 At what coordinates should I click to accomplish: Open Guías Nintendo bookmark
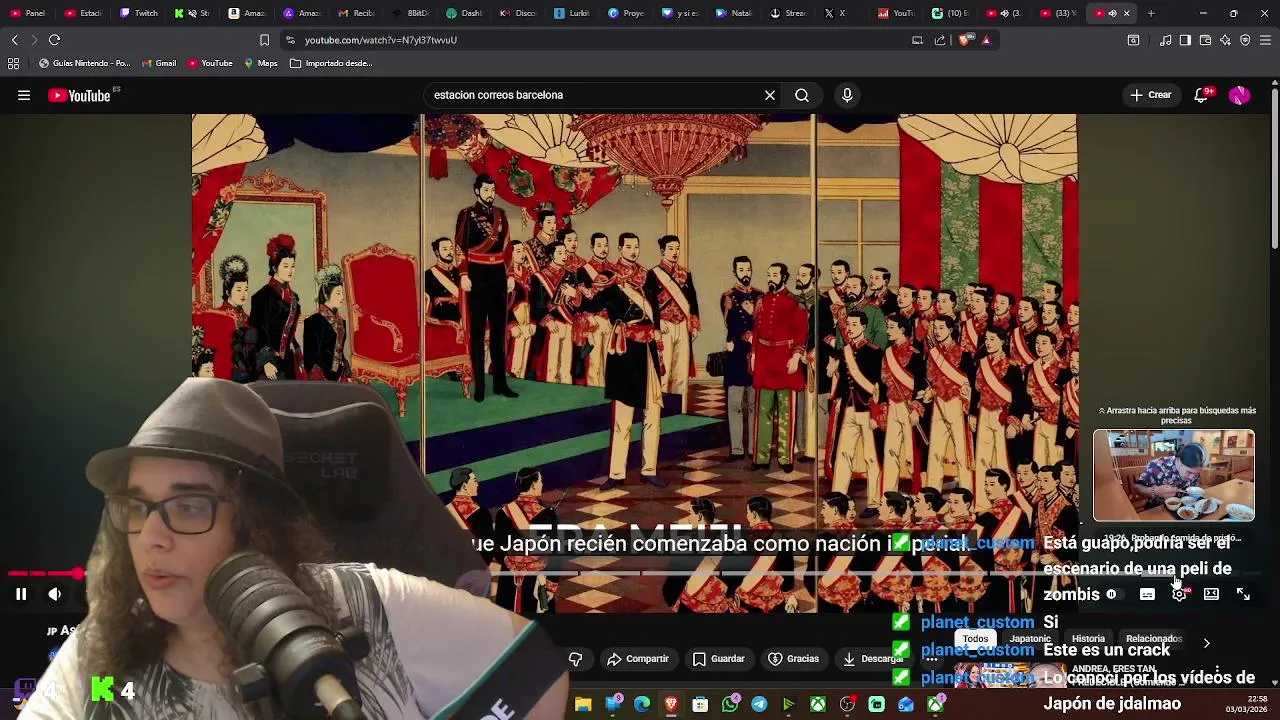85,63
